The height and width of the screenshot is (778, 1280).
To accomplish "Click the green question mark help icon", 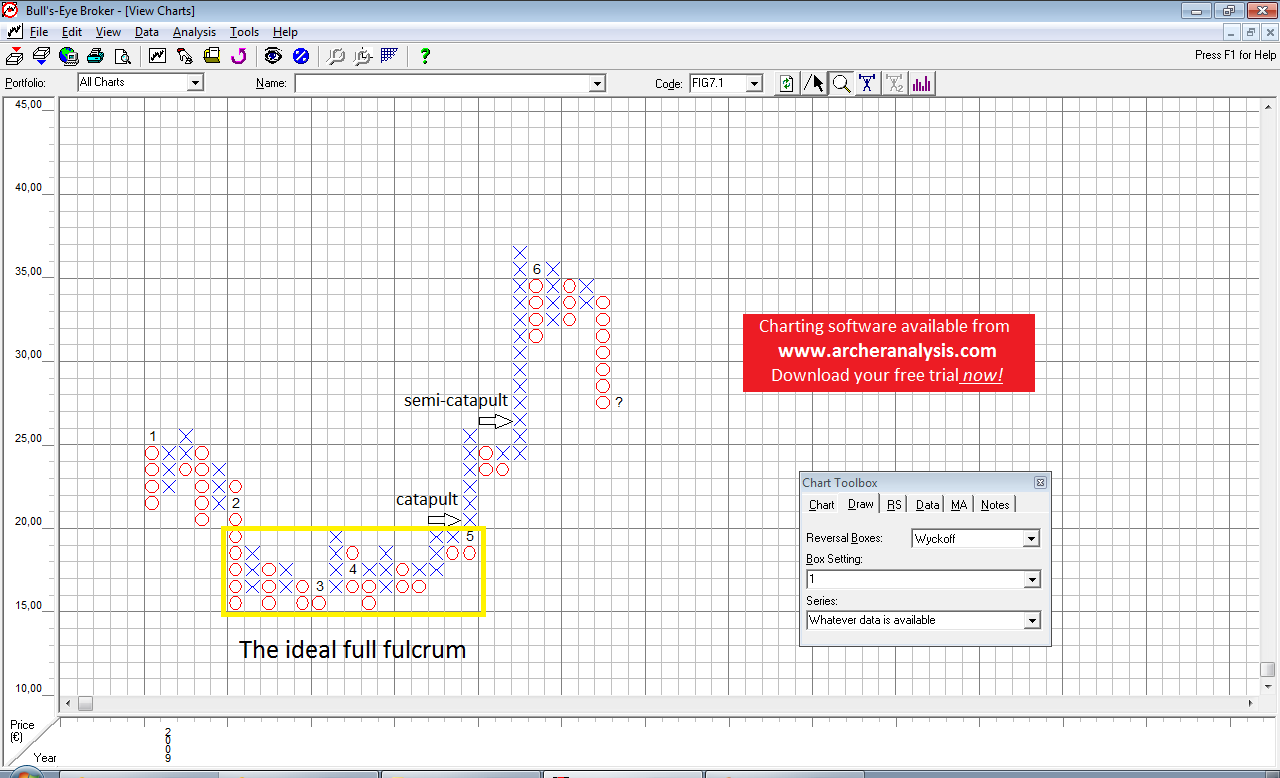I will 425,56.
